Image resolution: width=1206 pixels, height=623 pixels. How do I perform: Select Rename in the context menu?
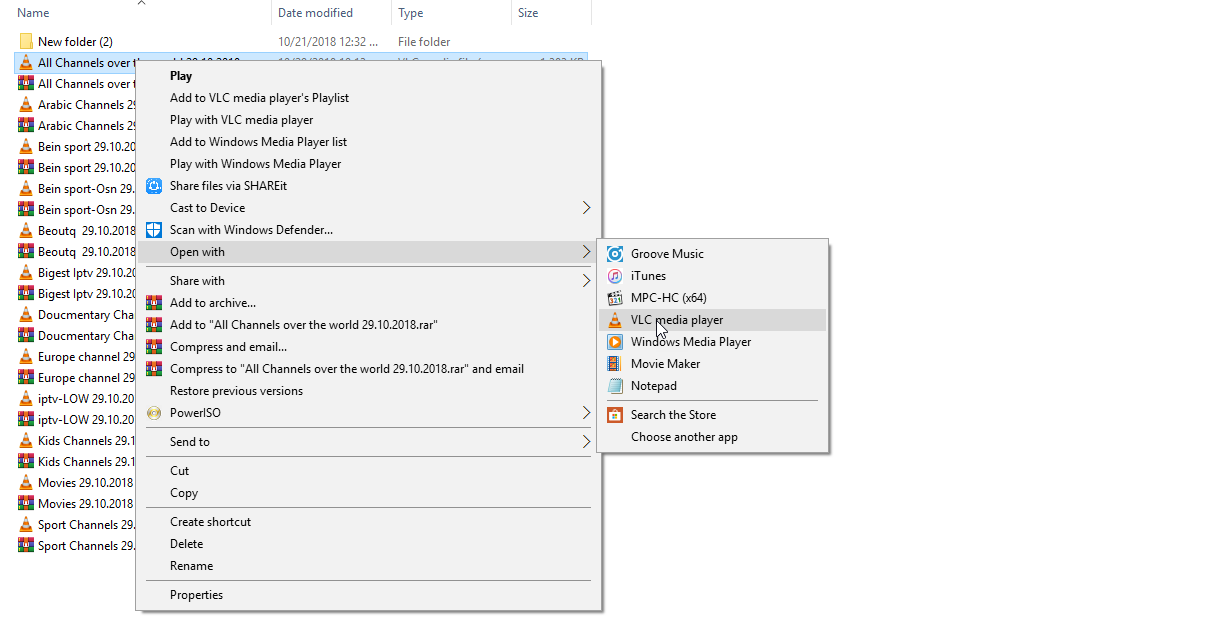tap(191, 566)
